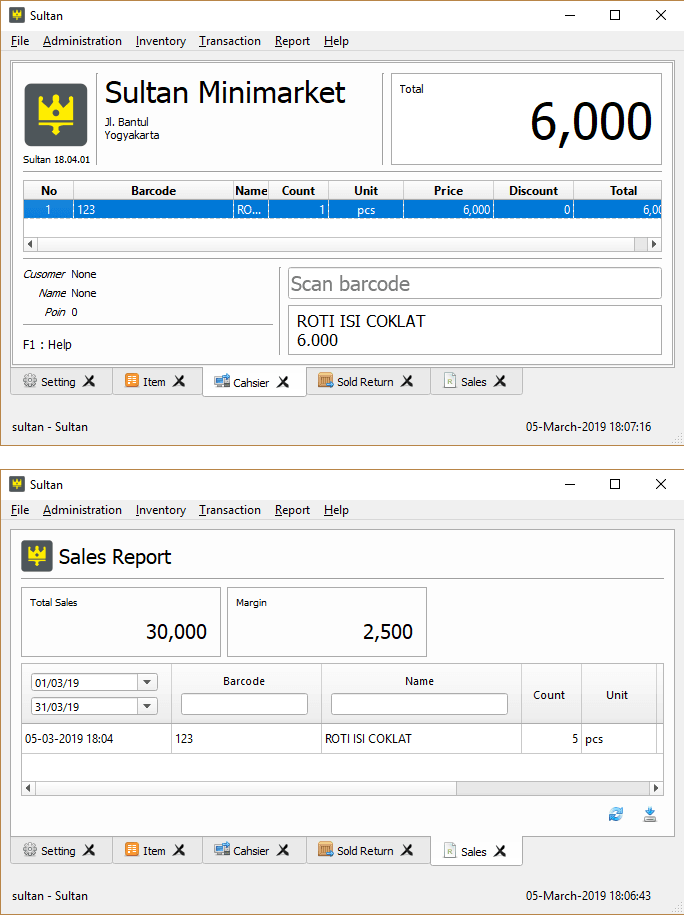The image size is (684, 918).
Task: Switch to the Item tab in the Sales Report window
Action: click(x=152, y=851)
